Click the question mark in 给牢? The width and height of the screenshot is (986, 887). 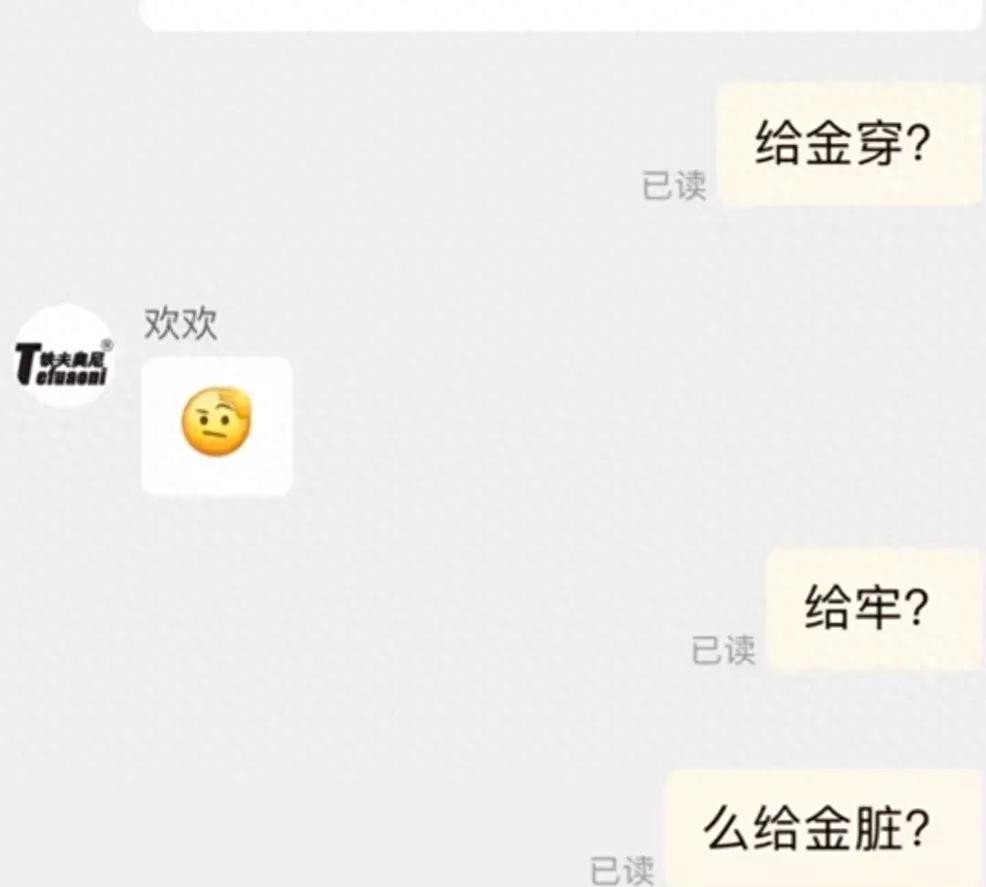coord(917,607)
